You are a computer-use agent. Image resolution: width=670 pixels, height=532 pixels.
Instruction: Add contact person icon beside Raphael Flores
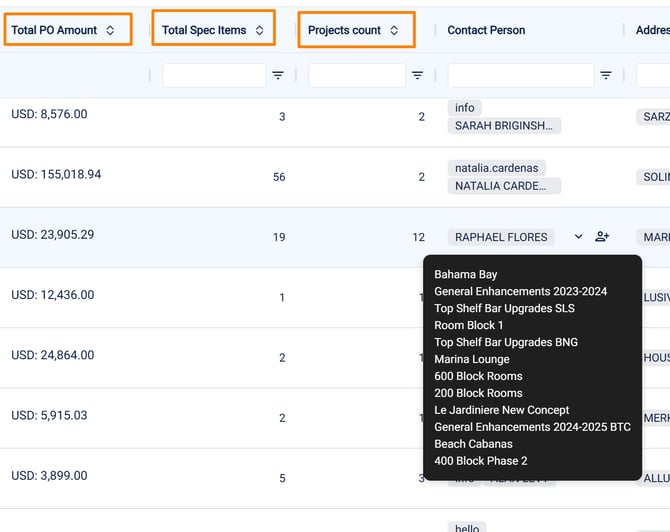(601, 237)
